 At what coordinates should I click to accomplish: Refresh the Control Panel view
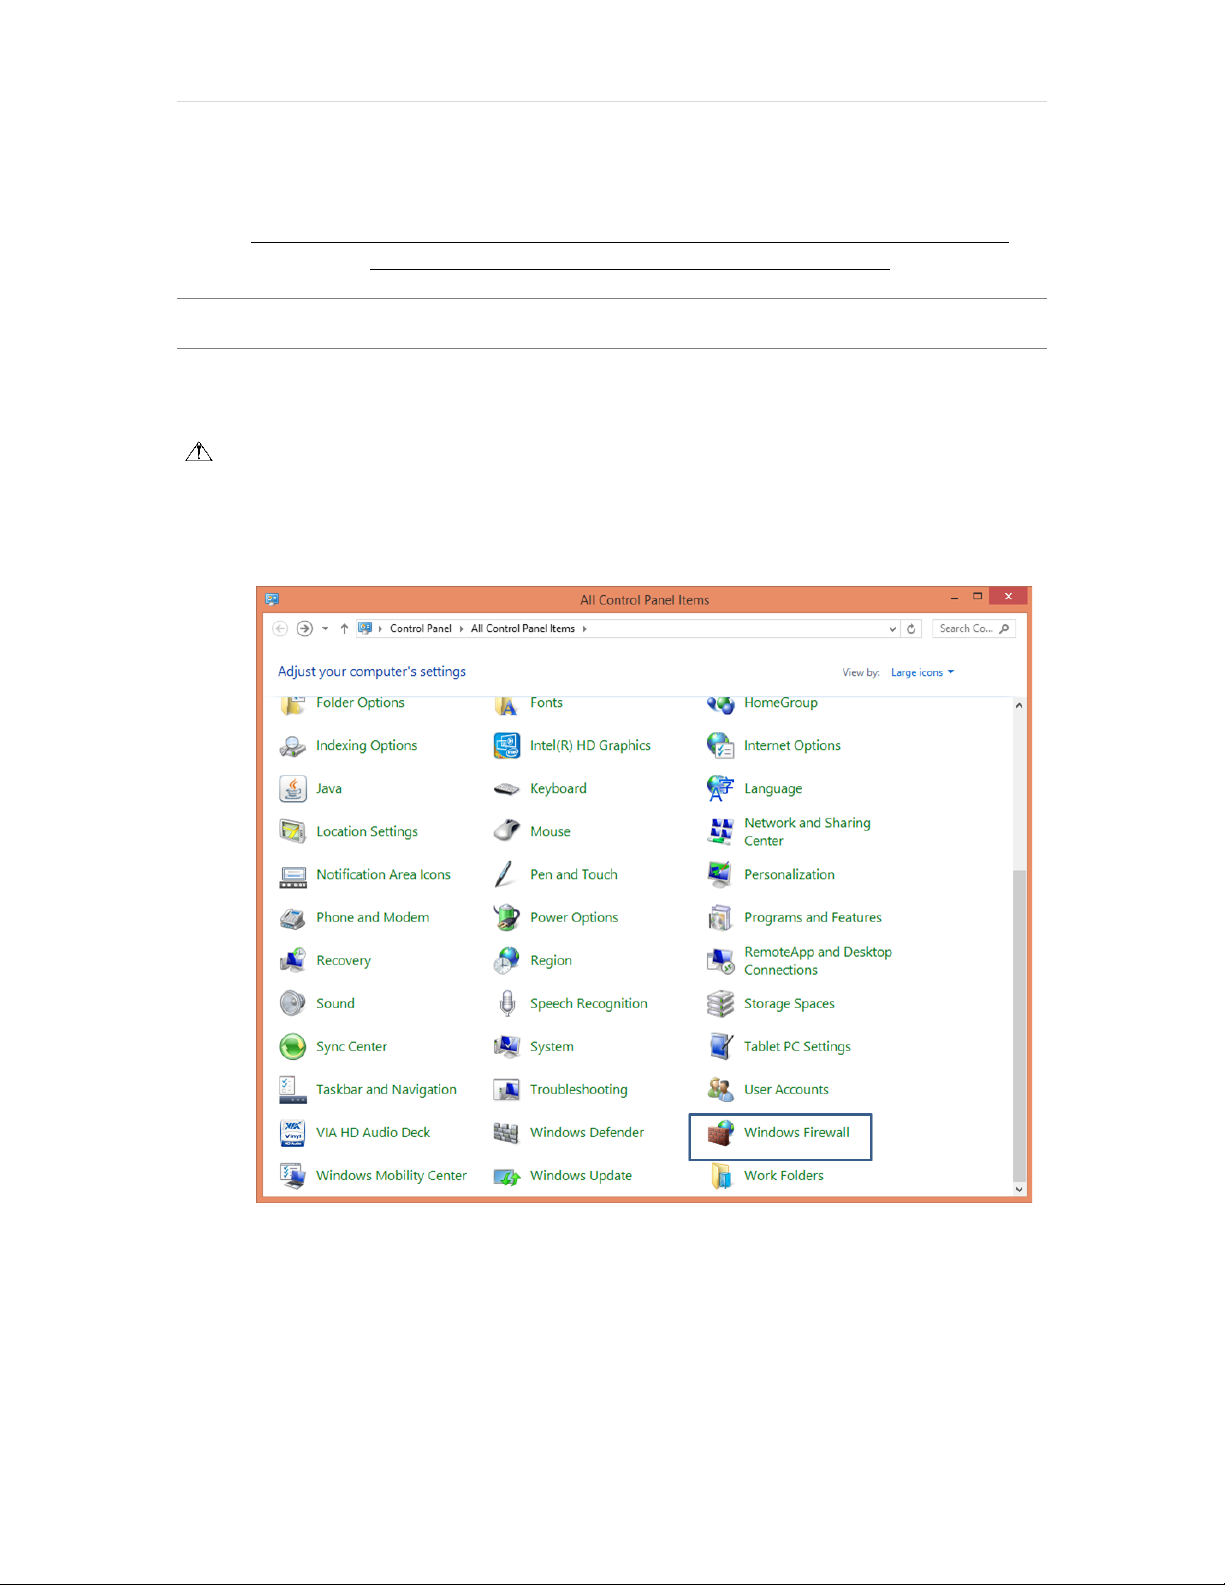coord(911,629)
